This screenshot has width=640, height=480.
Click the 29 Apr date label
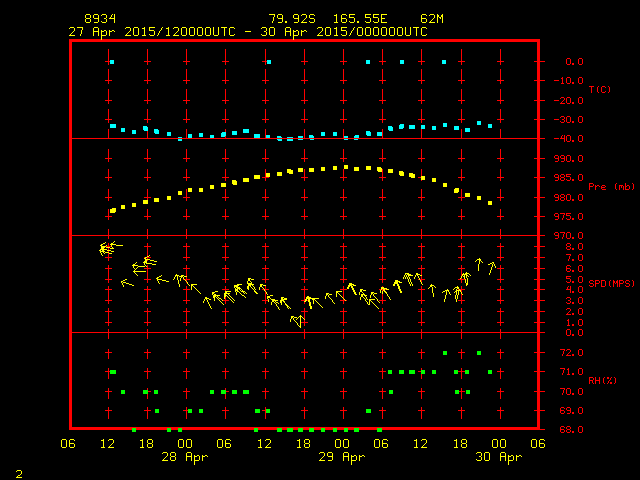(342, 457)
